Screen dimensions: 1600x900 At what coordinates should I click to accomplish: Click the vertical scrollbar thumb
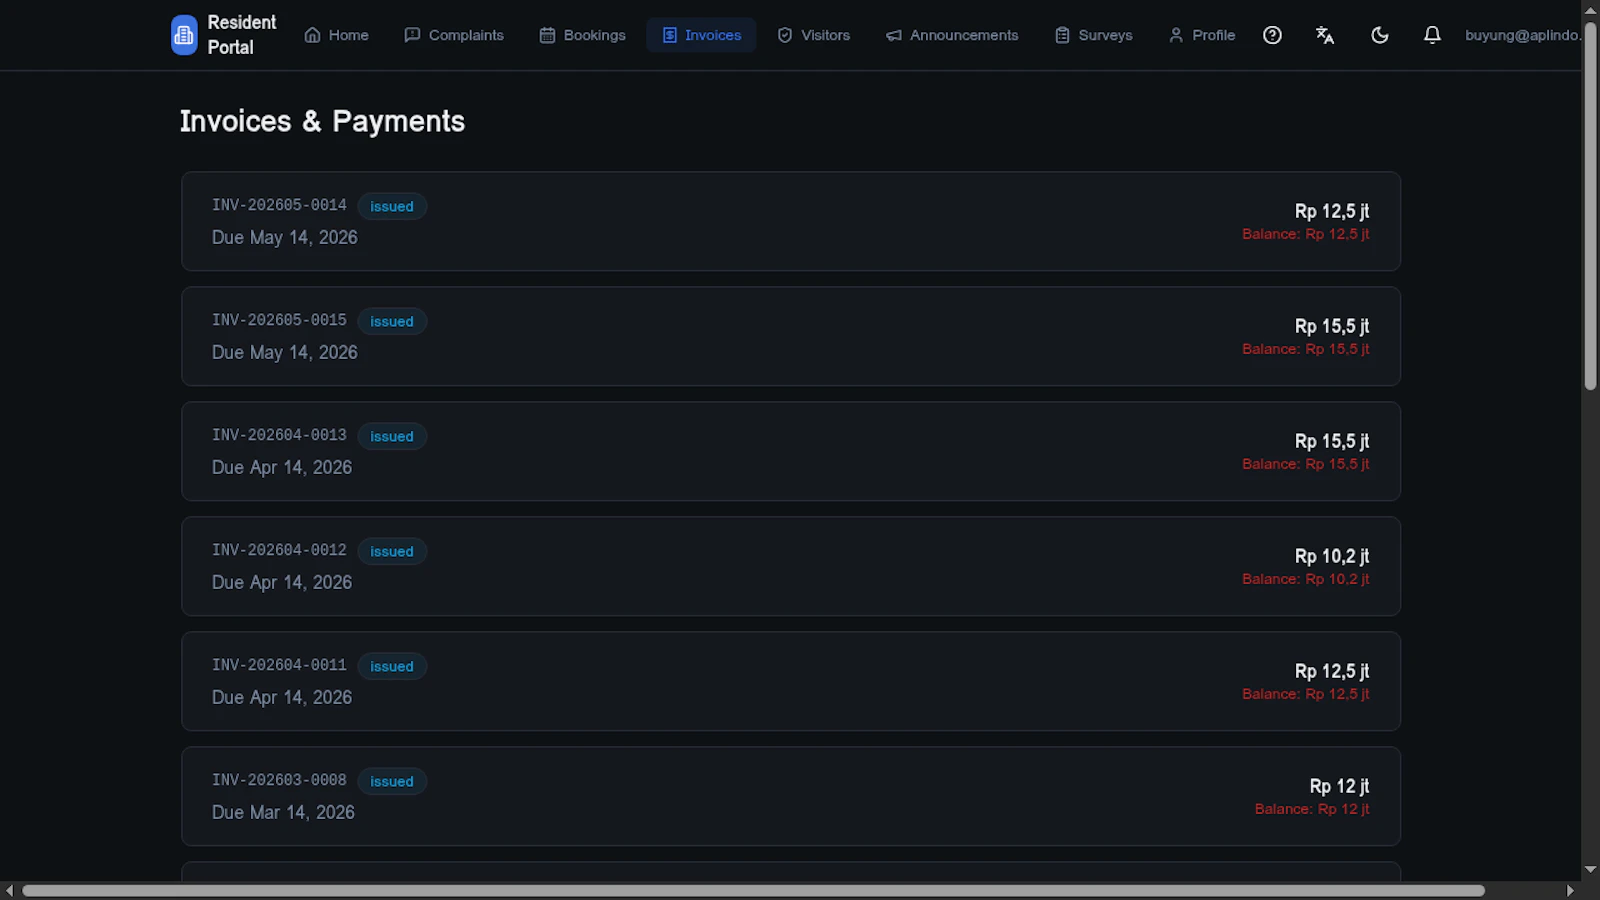(1590, 205)
